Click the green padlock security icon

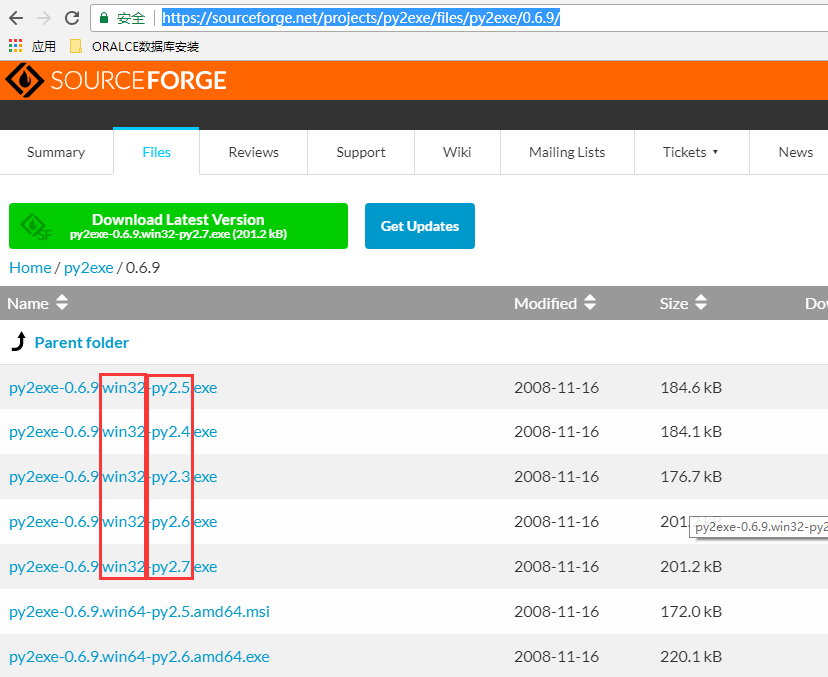tap(104, 18)
